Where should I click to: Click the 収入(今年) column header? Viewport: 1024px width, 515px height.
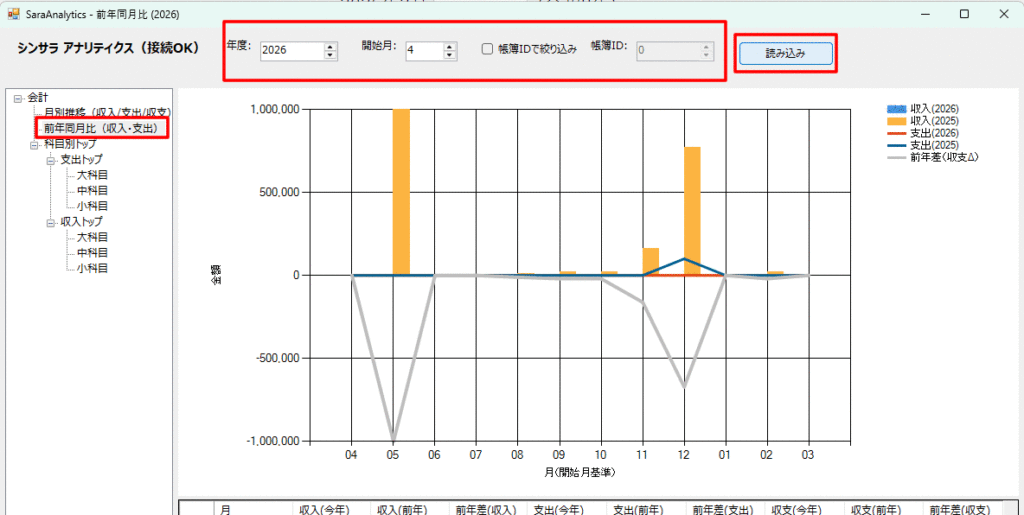click(324, 509)
